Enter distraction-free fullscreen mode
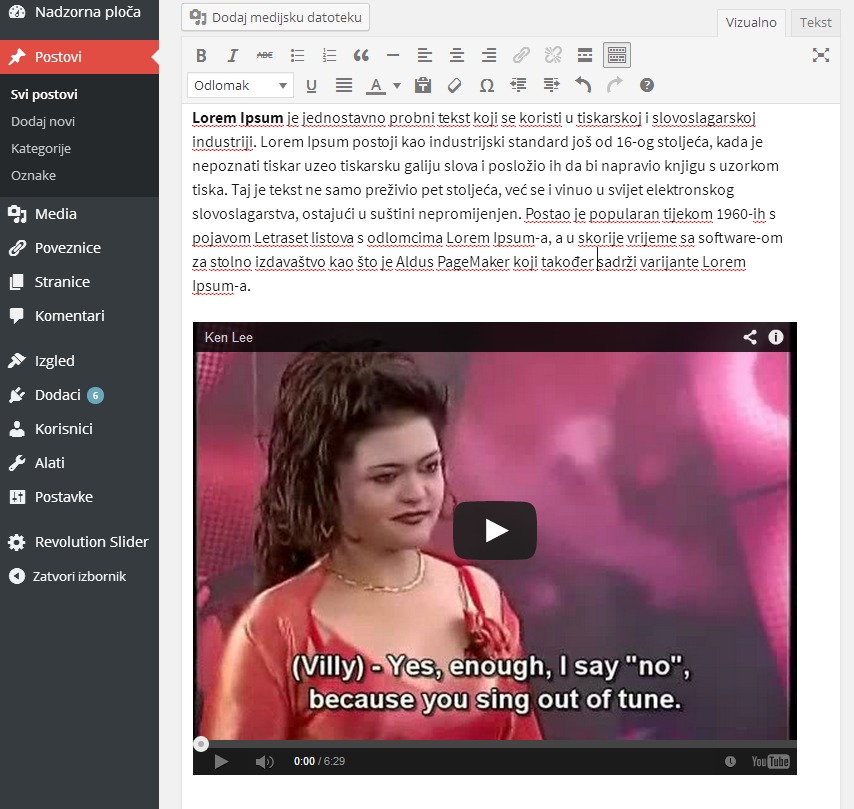Screen dimensions: 854x809 [821, 55]
